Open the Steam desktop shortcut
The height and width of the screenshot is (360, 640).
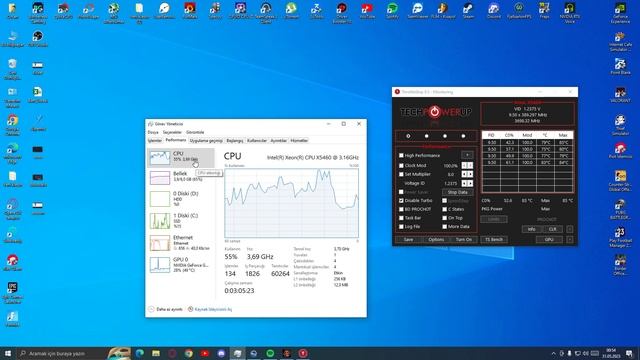pyautogui.click(x=468, y=11)
